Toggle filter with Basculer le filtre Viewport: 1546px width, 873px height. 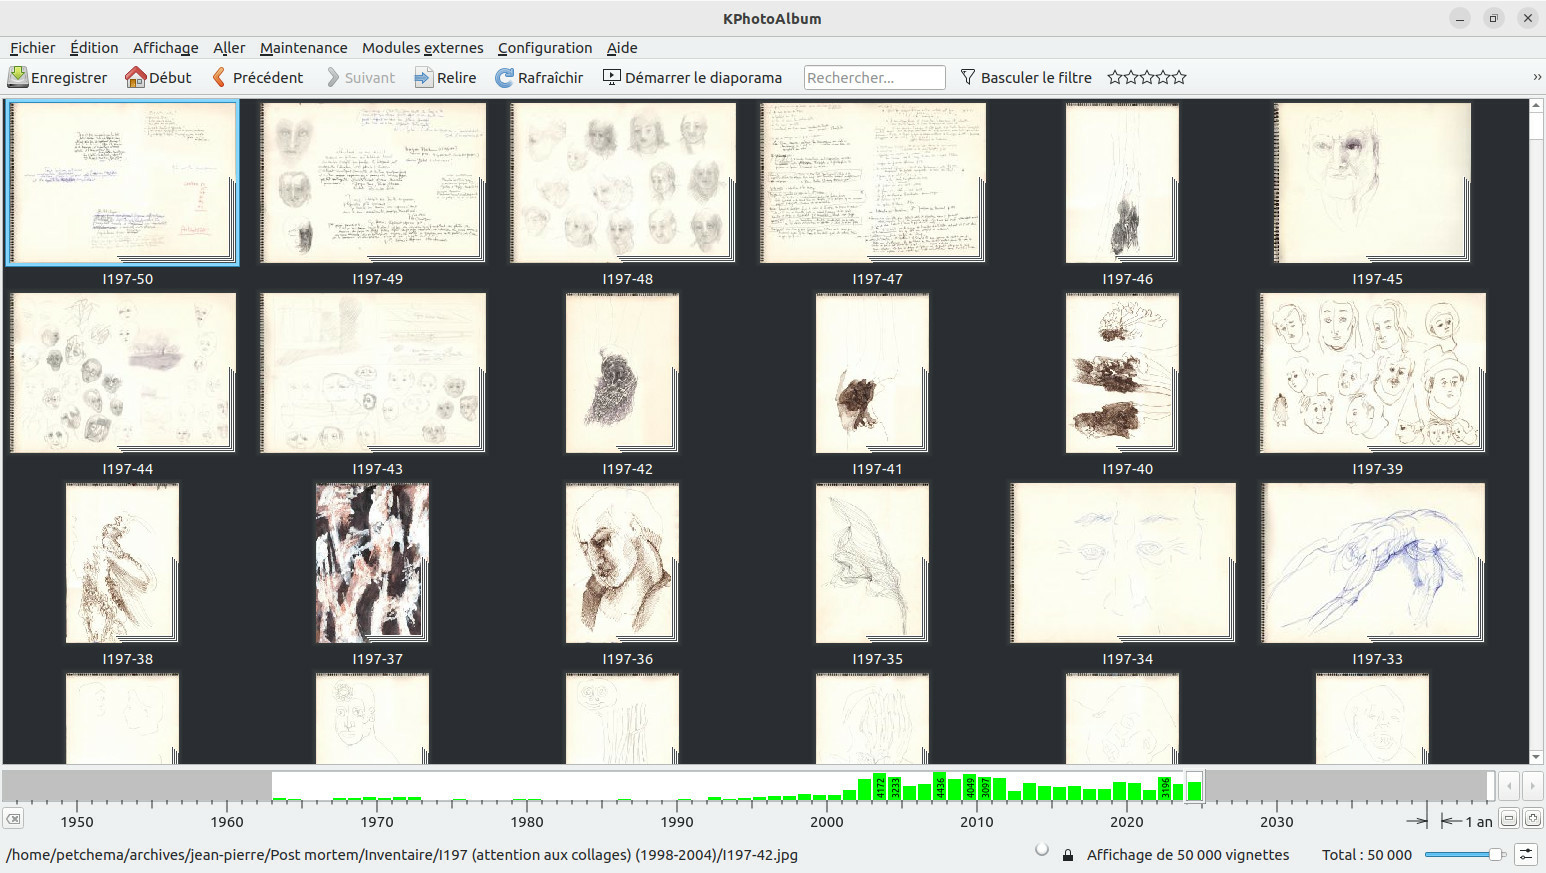point(1025,77)
